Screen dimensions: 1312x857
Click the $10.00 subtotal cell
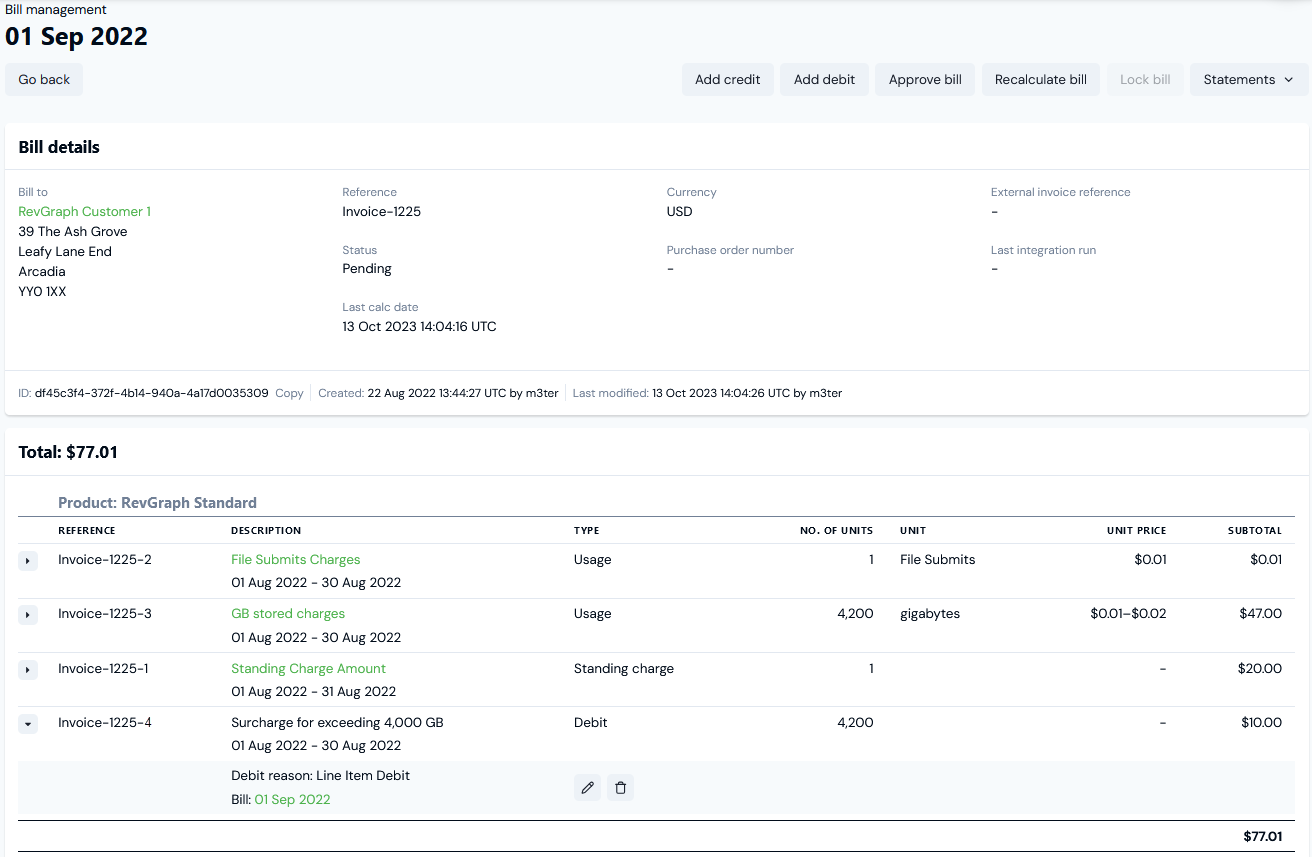1261,723
